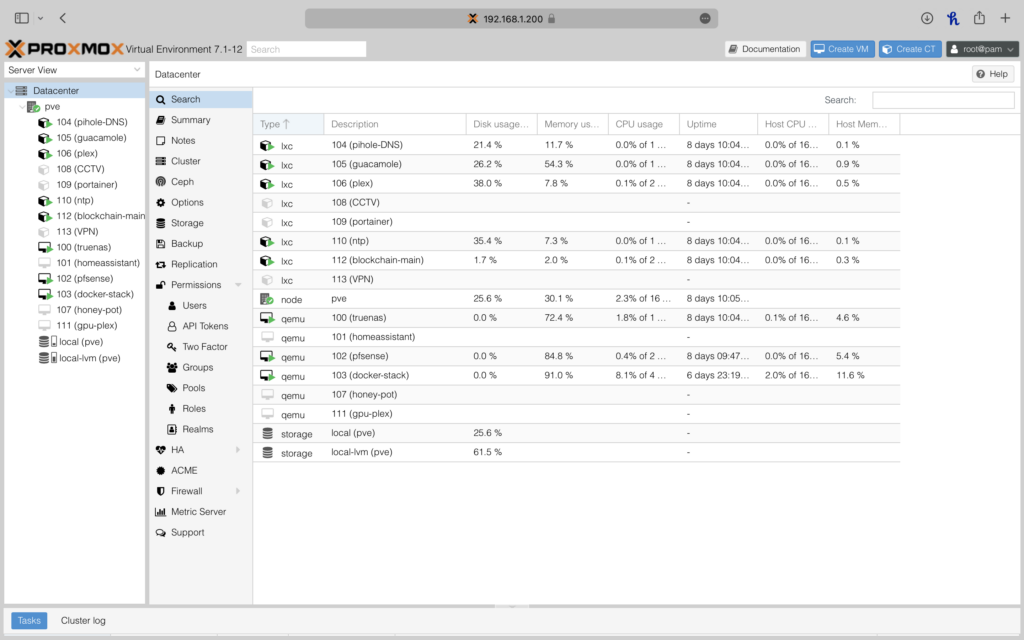Click stopped container icon for 108 (CCTV) in tree
The image size is (1024, 640).
44,169
